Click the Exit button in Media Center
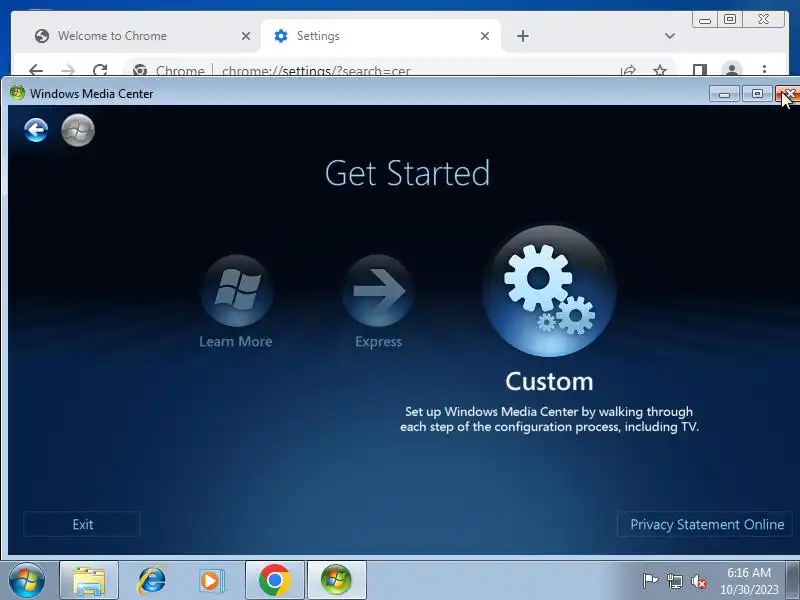 [82, 524]
